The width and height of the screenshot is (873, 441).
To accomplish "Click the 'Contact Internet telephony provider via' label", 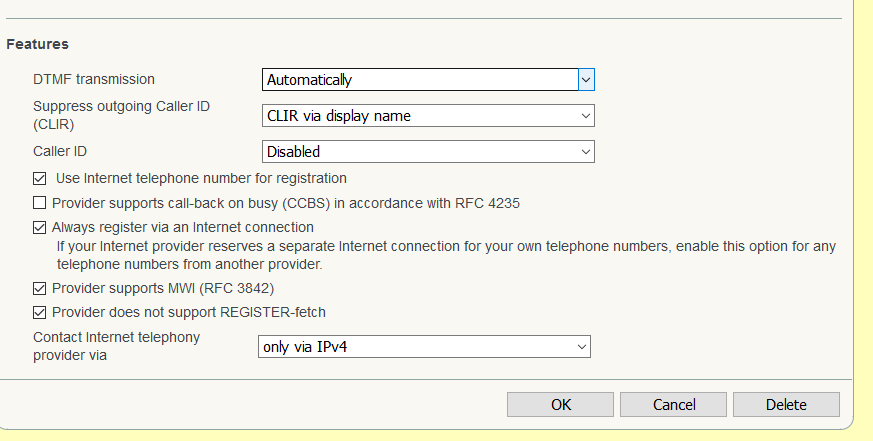I will pyautogui.click(x=116, y=346).
